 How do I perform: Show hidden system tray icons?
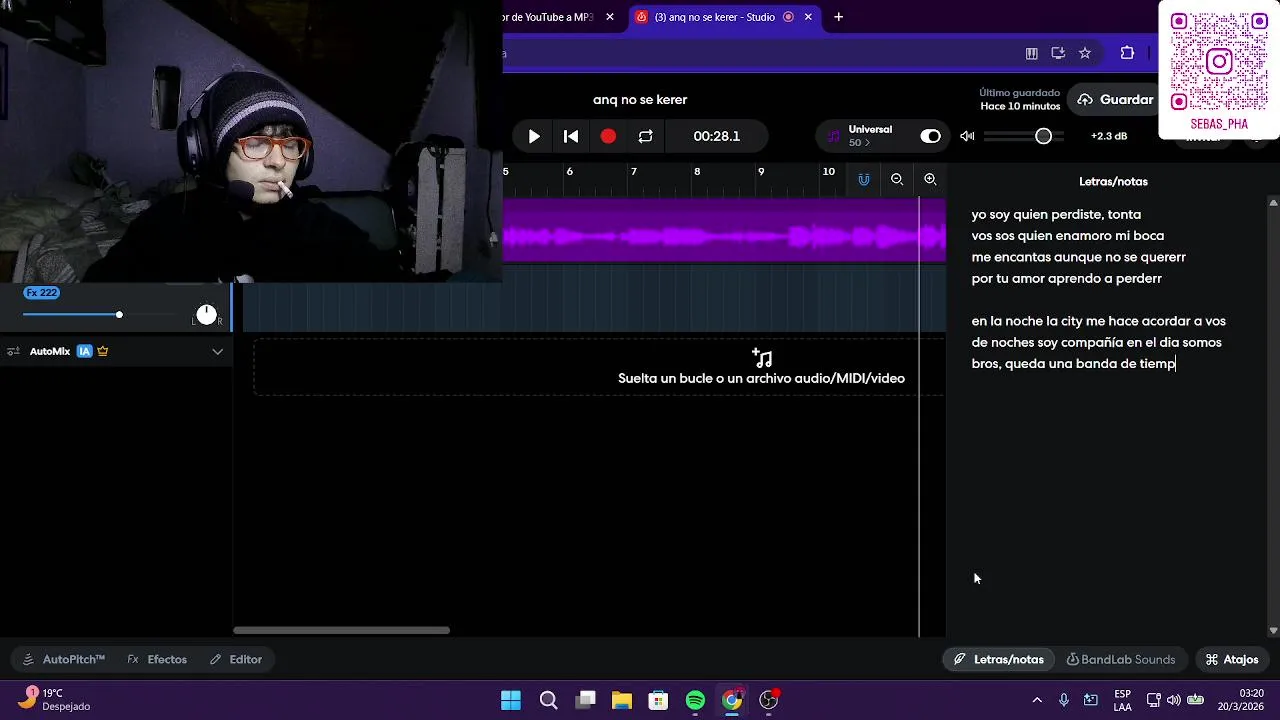1037,700
